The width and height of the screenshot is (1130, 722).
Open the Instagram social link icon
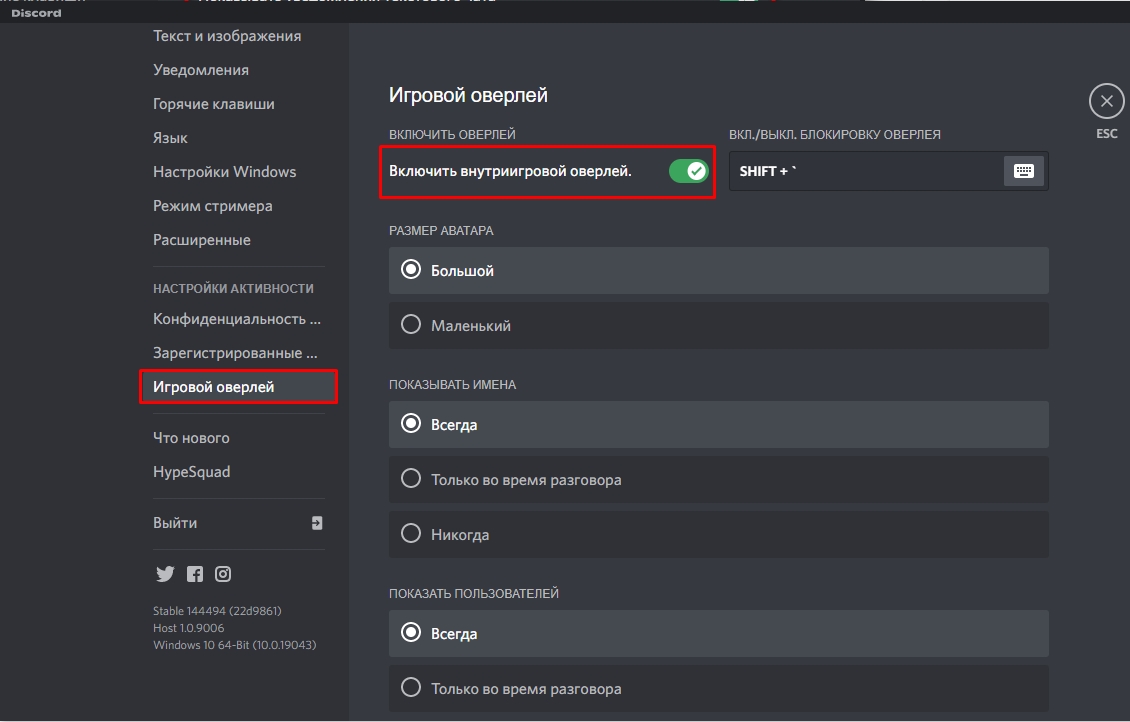(x=223, y=574)
